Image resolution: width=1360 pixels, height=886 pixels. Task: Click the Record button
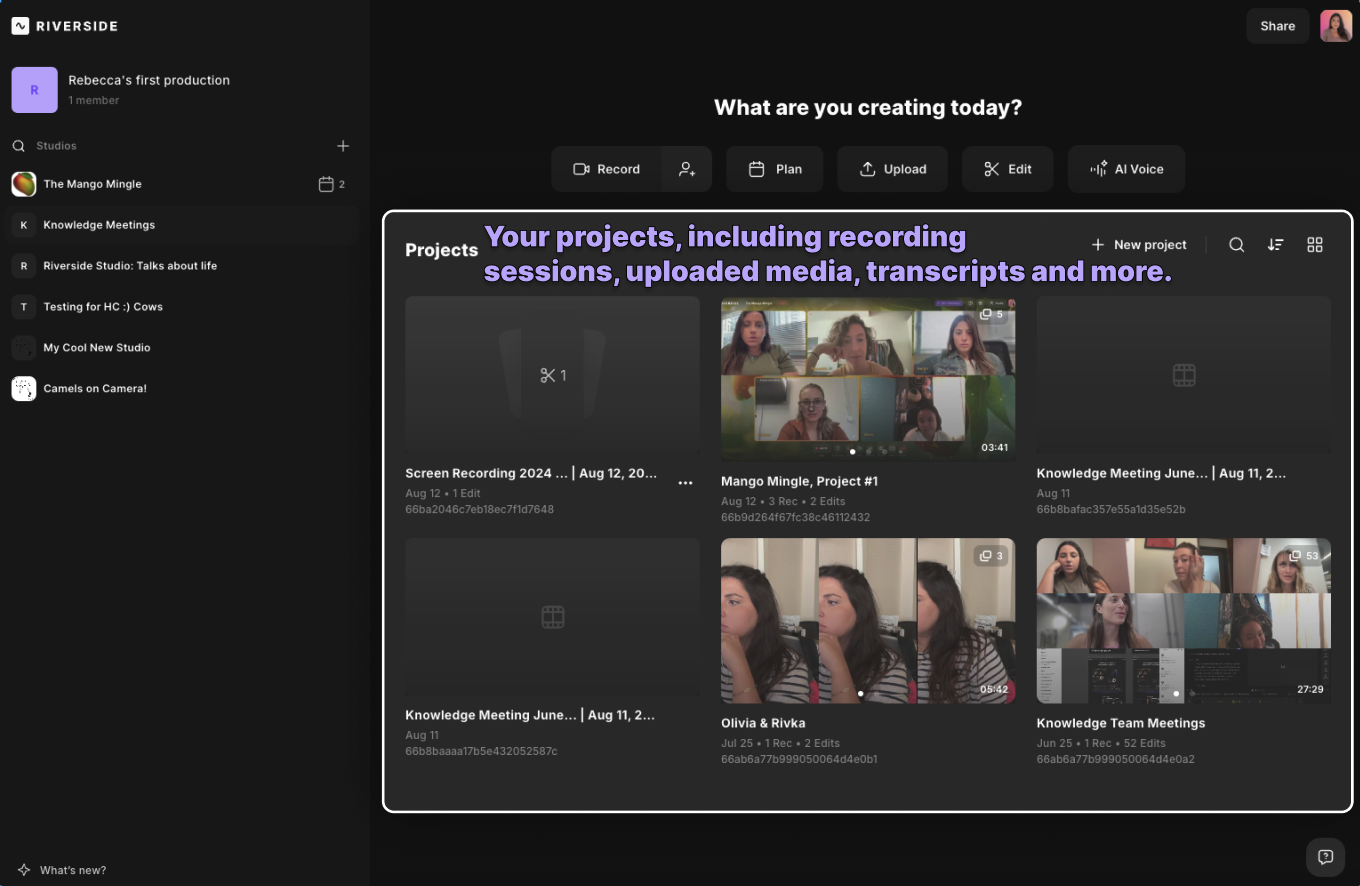pyautogui.click(x=607, y=169)
